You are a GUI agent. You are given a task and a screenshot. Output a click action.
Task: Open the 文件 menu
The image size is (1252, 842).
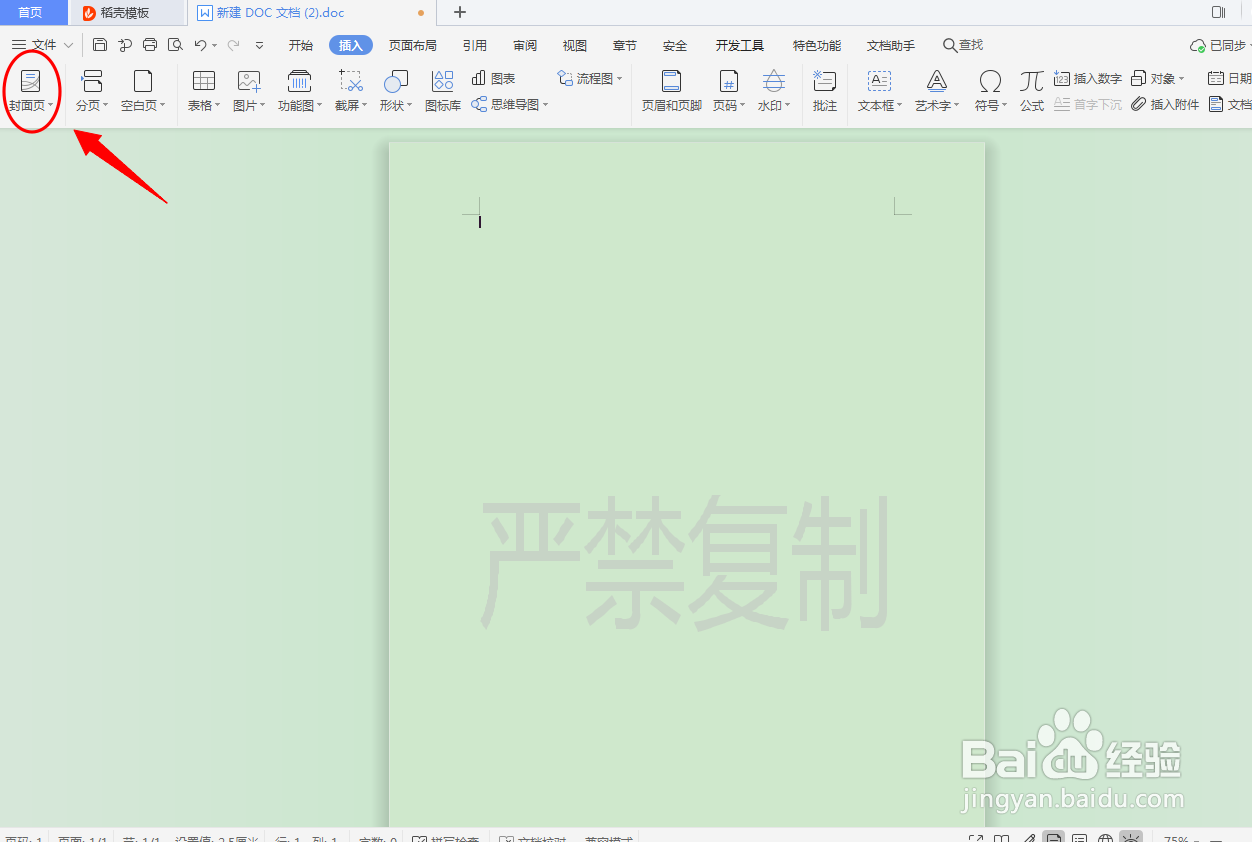pyautogui.click(x=42, y=45)
